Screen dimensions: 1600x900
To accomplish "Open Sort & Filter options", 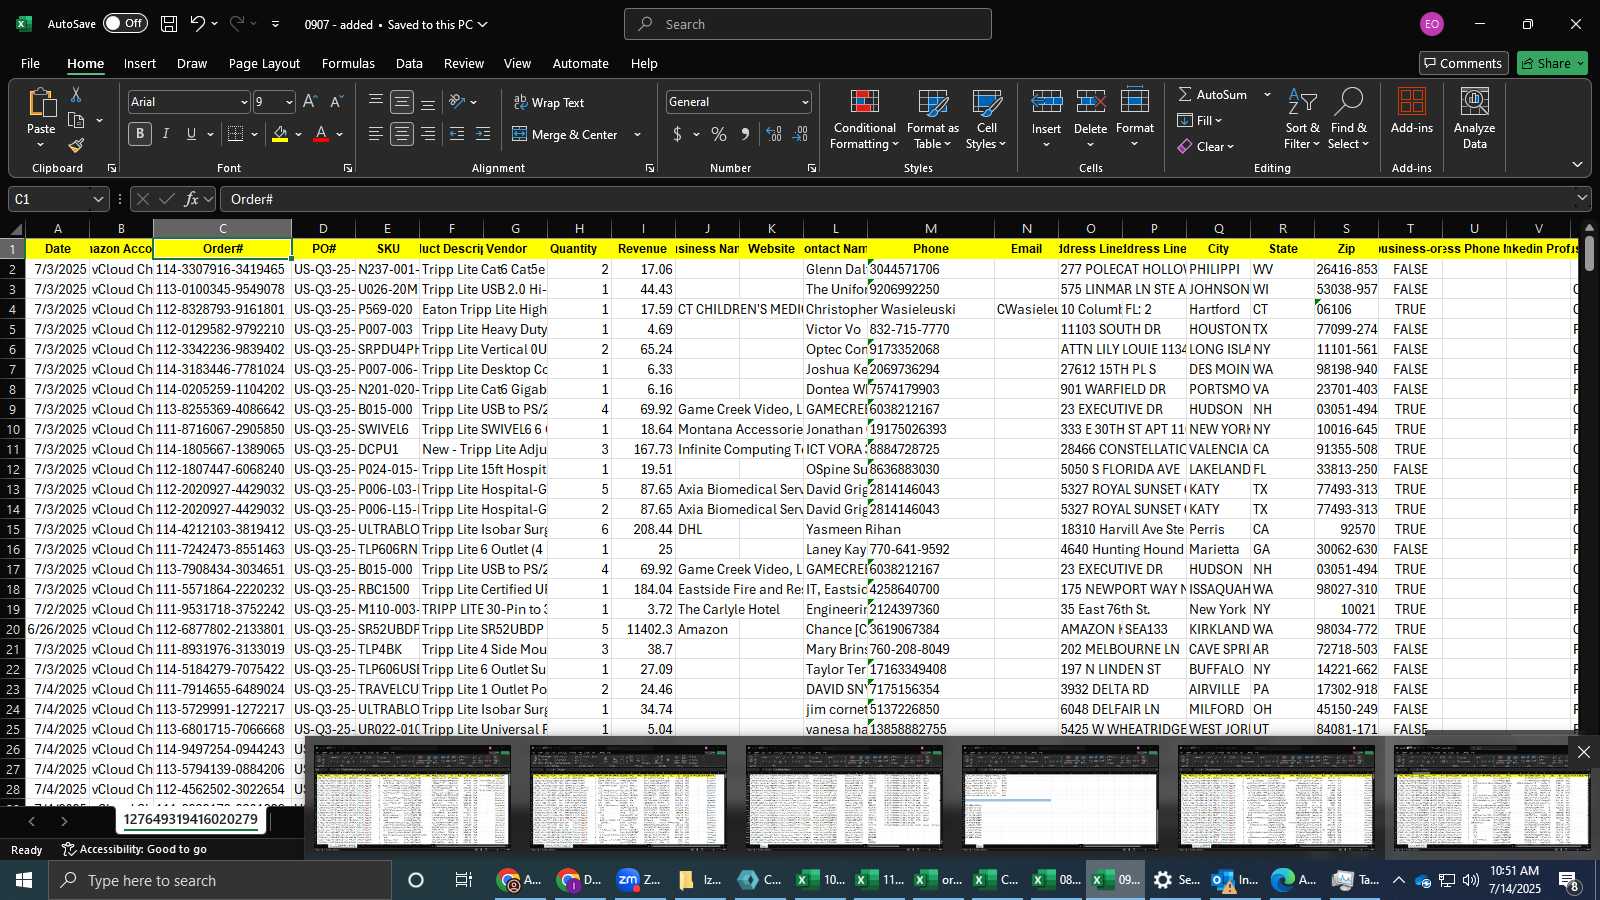I will click(x=1302, y=120).
